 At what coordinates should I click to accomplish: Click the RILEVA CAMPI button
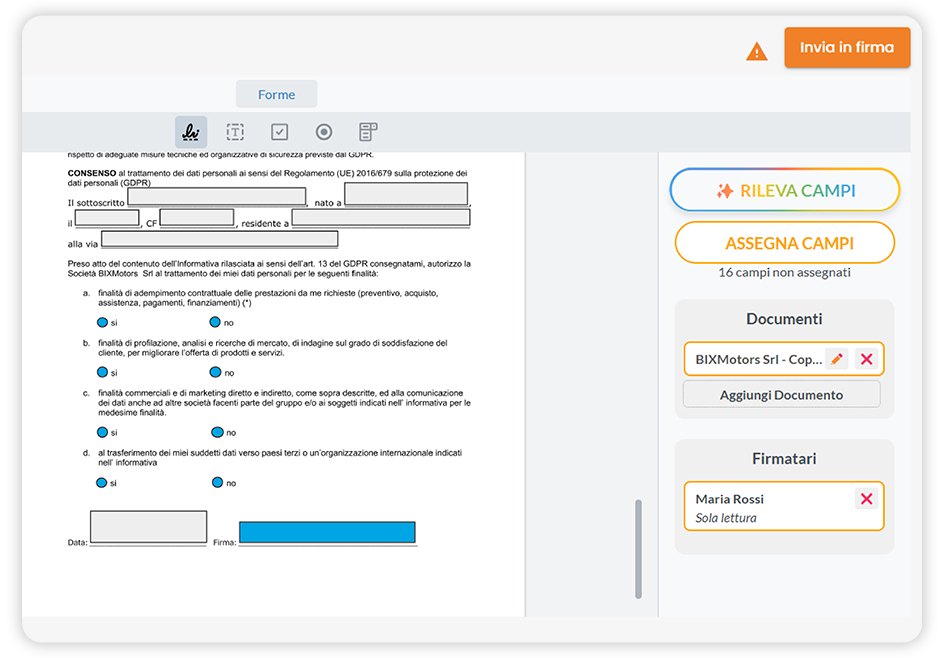click(x=784, y=190)
